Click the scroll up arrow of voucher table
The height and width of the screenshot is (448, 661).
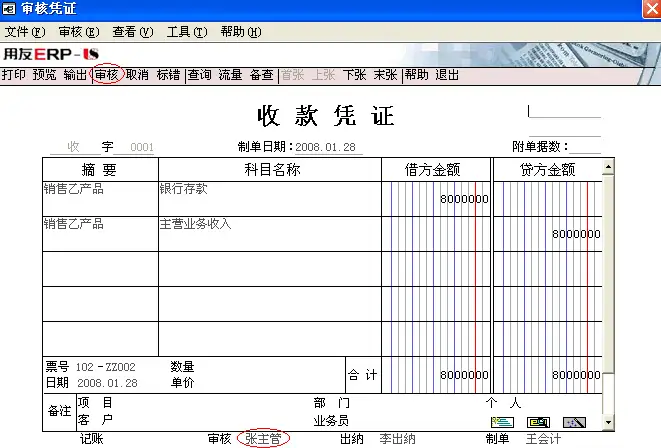(608, 167)
